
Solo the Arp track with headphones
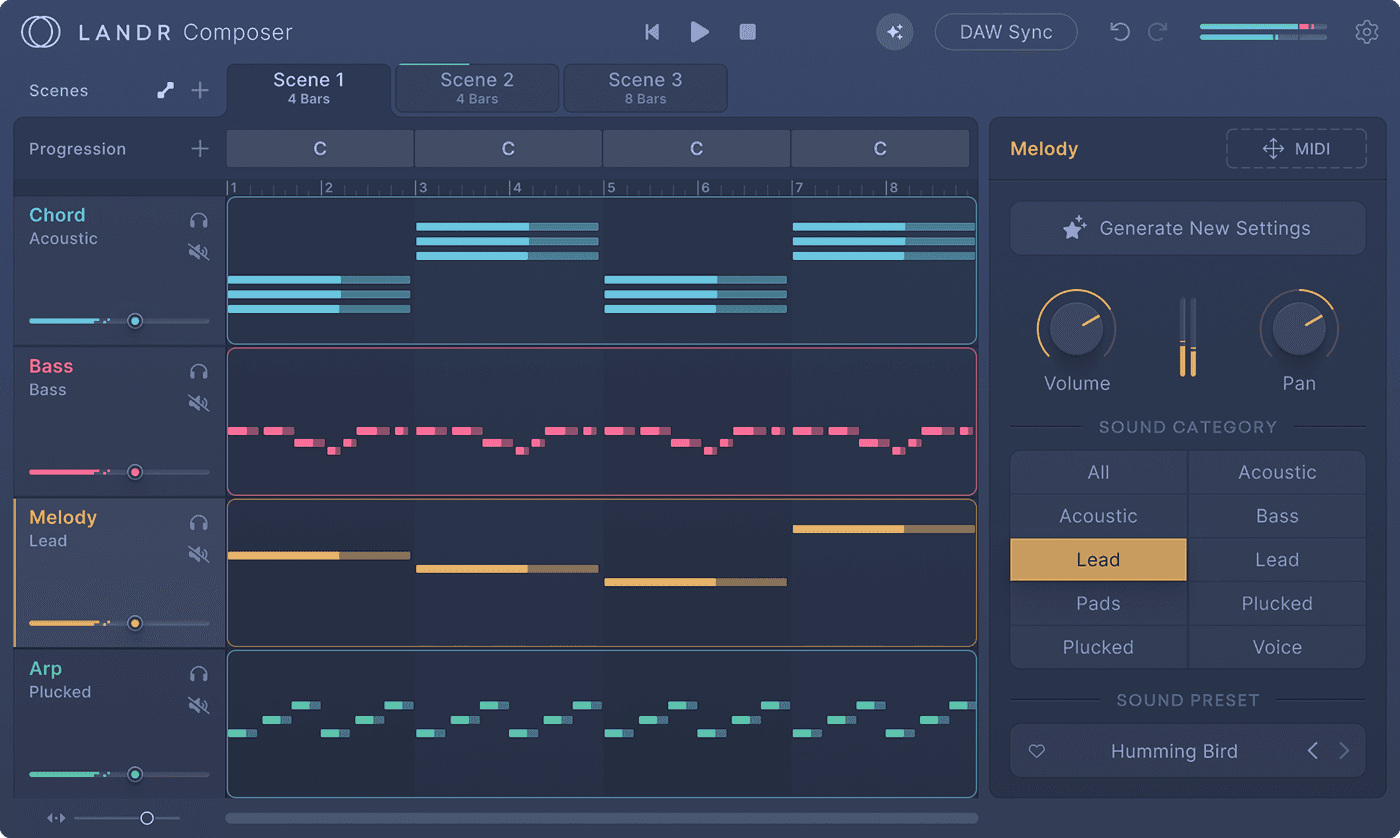(x=199, y=674)
